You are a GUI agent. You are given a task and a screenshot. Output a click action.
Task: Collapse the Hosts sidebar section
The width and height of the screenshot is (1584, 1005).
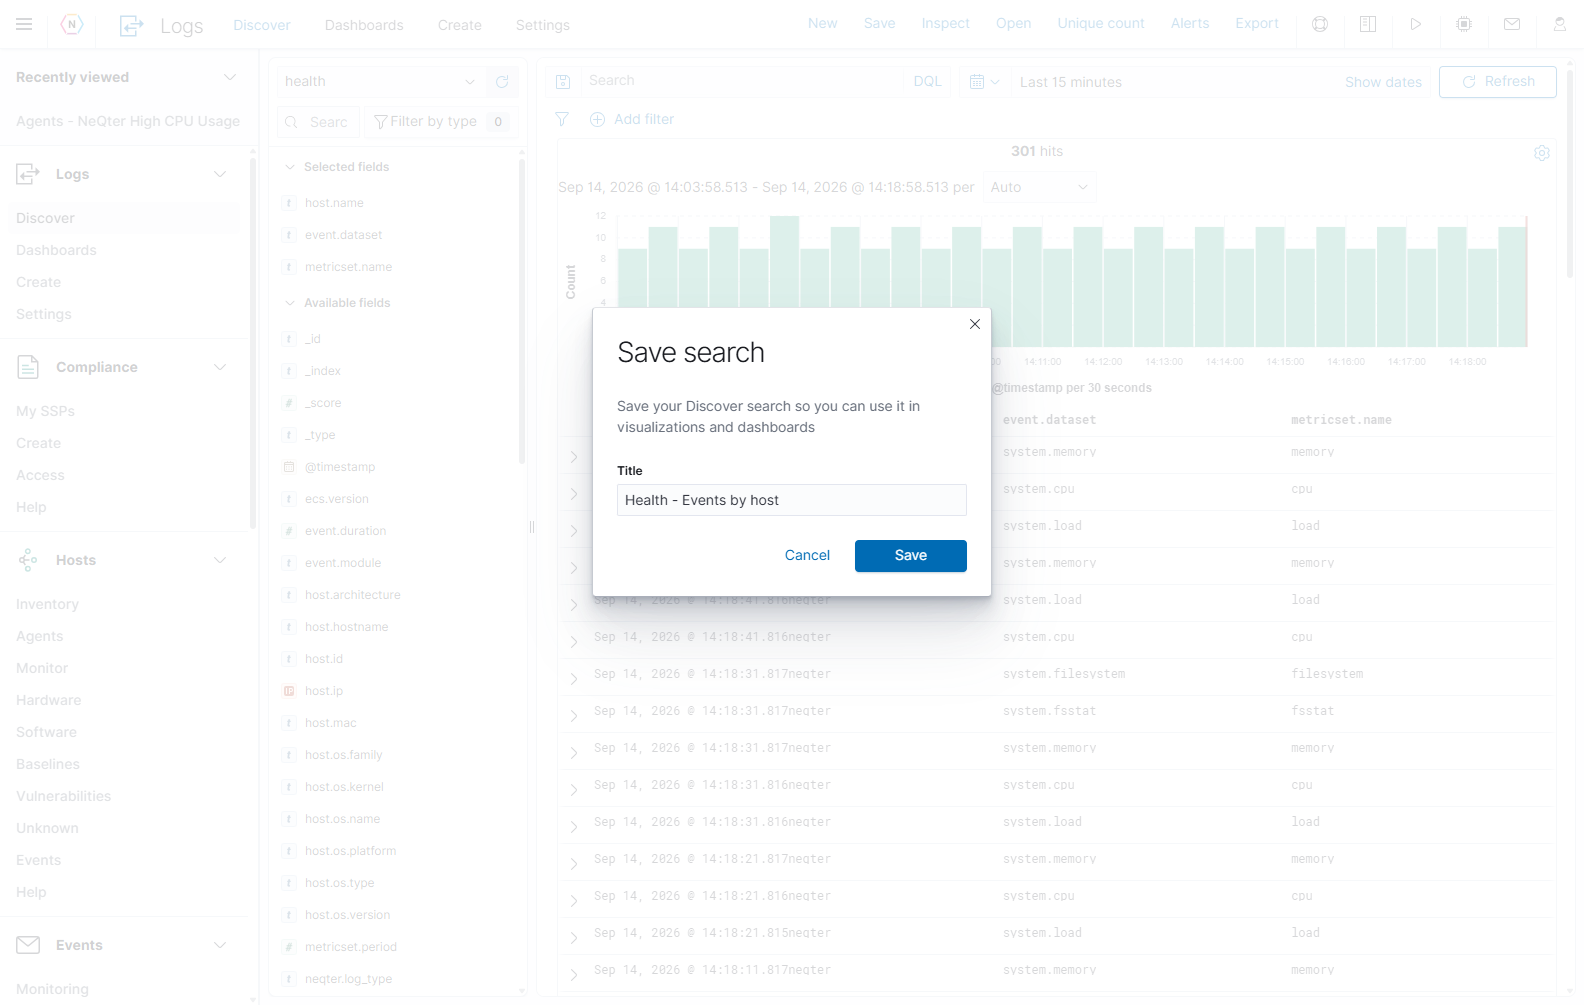click(220, 560)
